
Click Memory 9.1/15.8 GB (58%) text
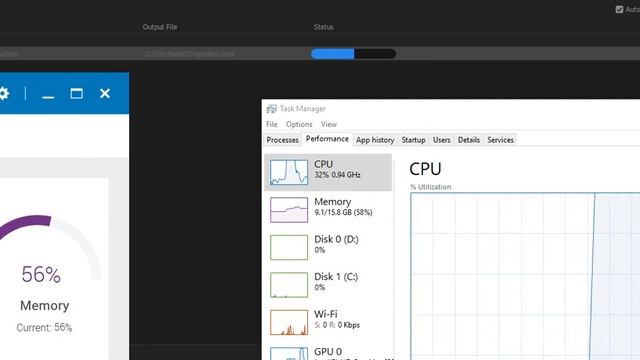[343, 207]
